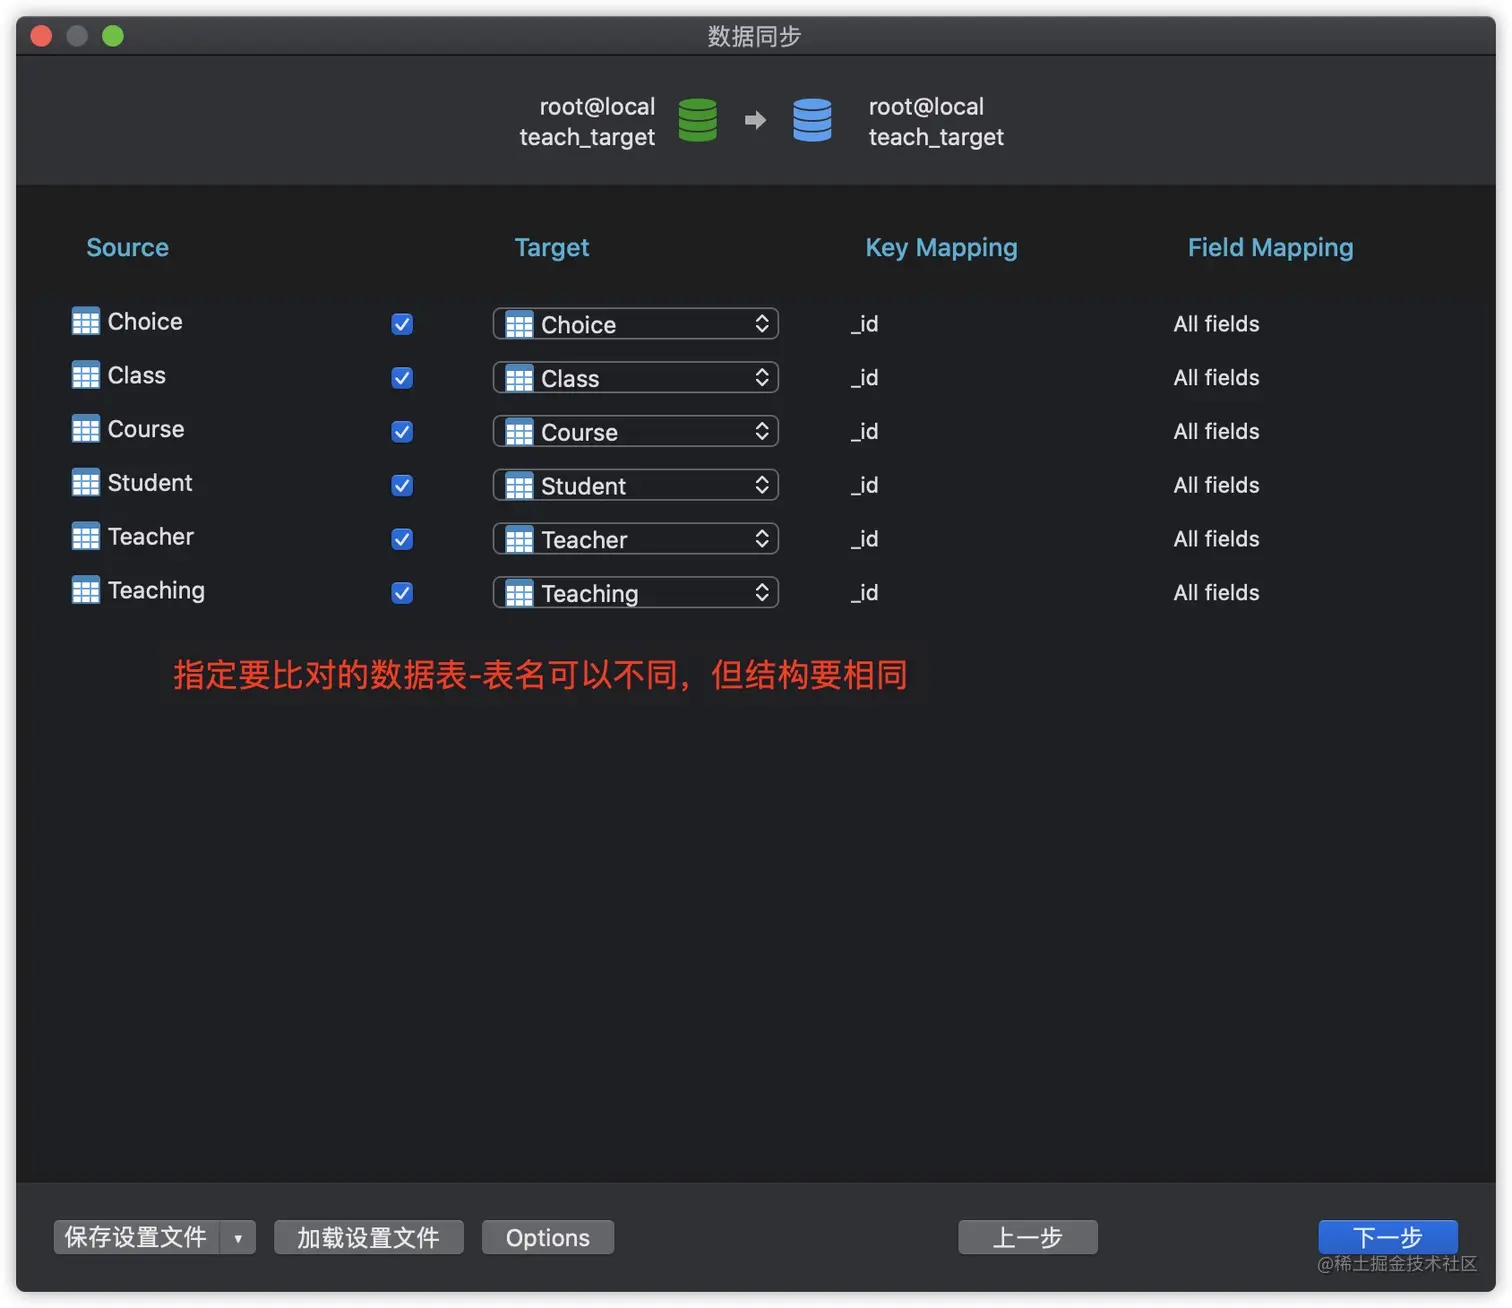The height and width of the screenshot is (1308, 1512).
Task: Open the Class target table dropdown arrows
Action: pos(762,377)
